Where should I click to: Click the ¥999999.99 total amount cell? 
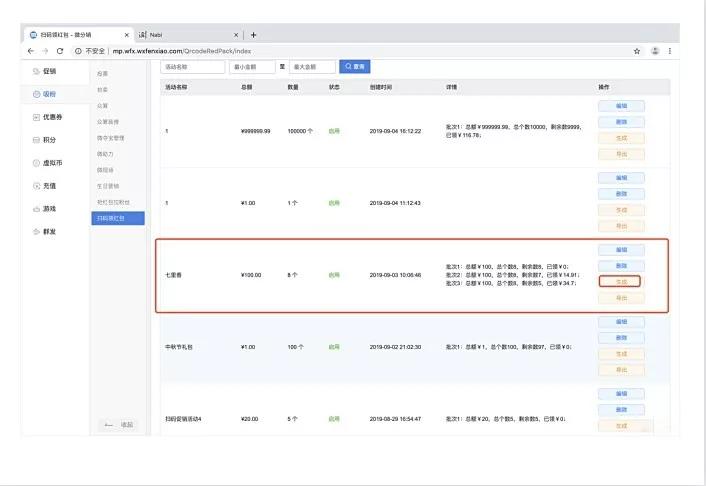[x=256, y=132]
